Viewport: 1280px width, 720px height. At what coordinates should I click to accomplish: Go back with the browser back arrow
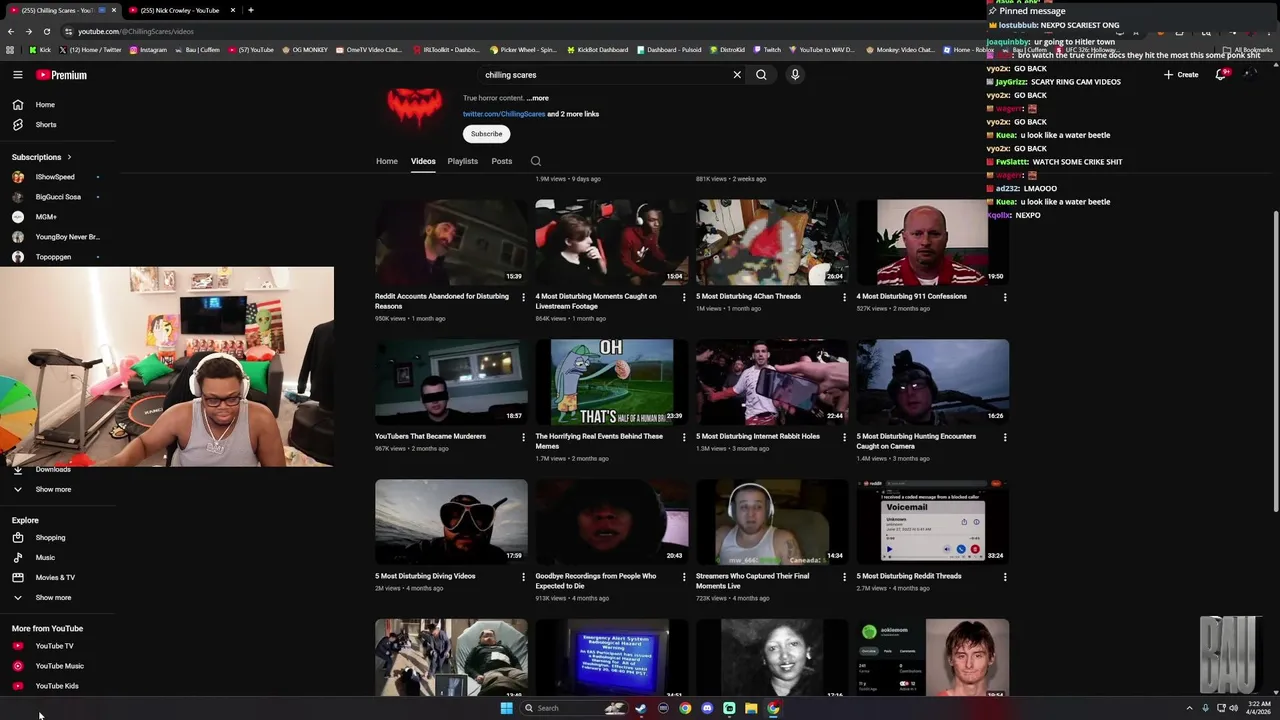[x=11, y=31]
